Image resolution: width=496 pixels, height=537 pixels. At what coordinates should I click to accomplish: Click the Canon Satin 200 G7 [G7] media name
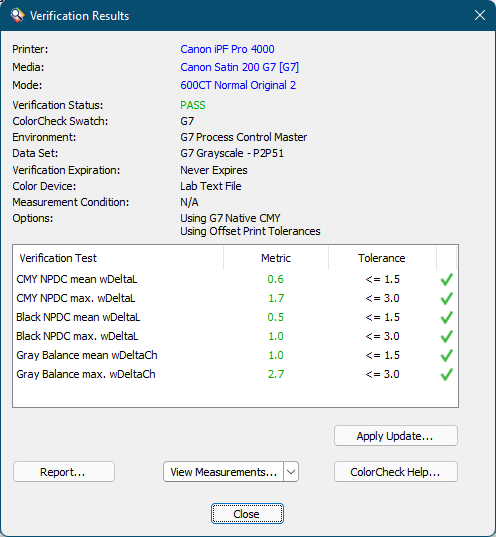(239, 67)
